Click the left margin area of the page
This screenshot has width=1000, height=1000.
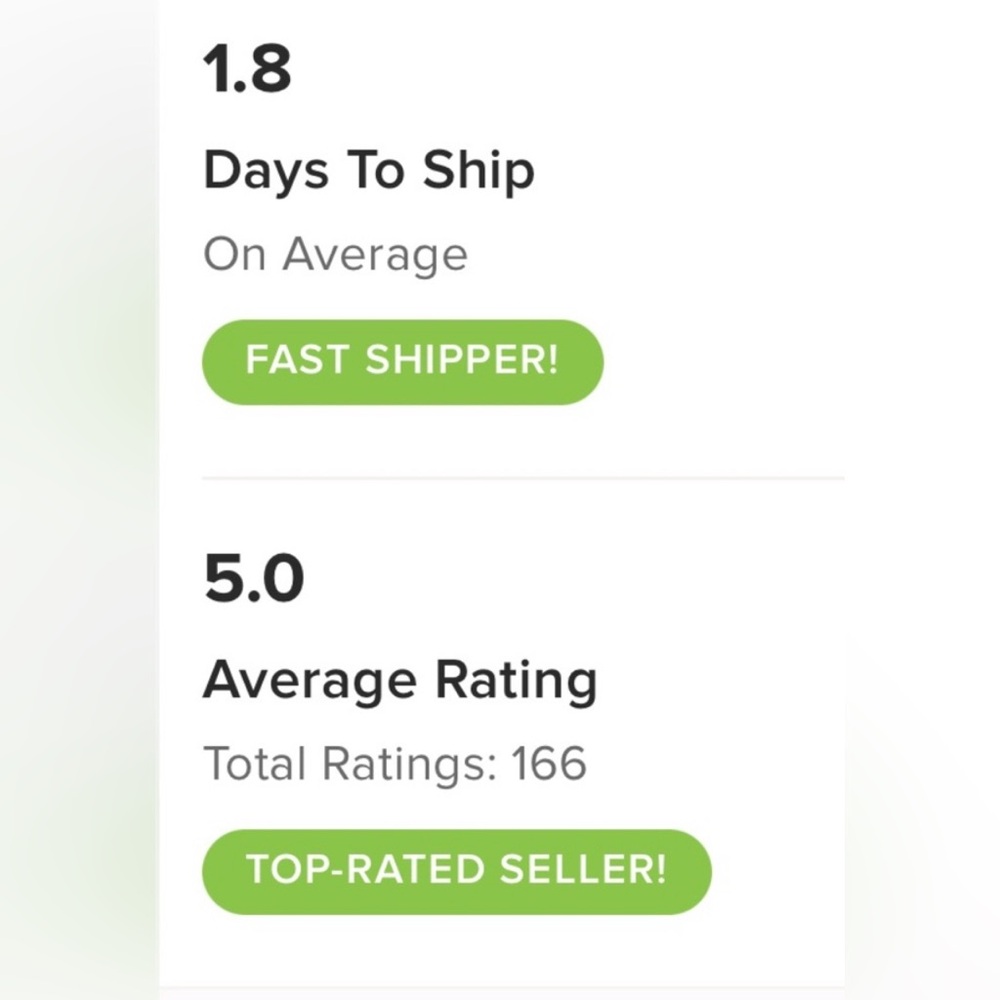(80, 500)
